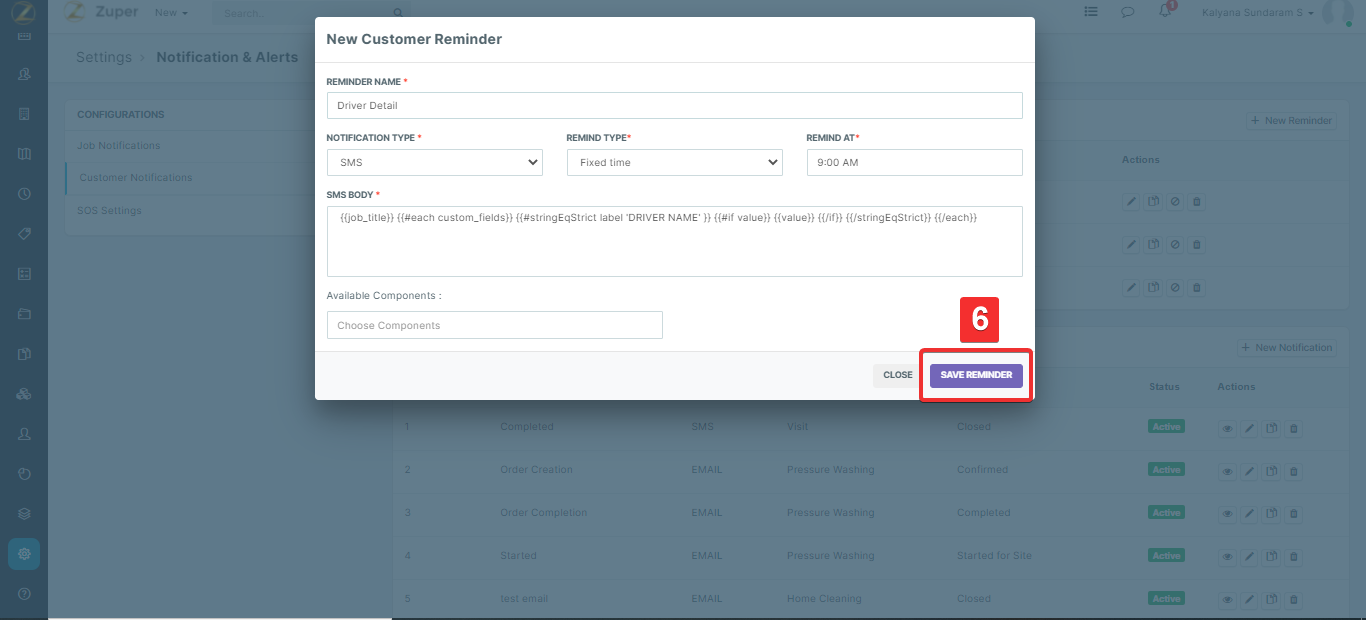Click the Order Completion notification name
Screen dimensions: 1366x620
point(543,513)
